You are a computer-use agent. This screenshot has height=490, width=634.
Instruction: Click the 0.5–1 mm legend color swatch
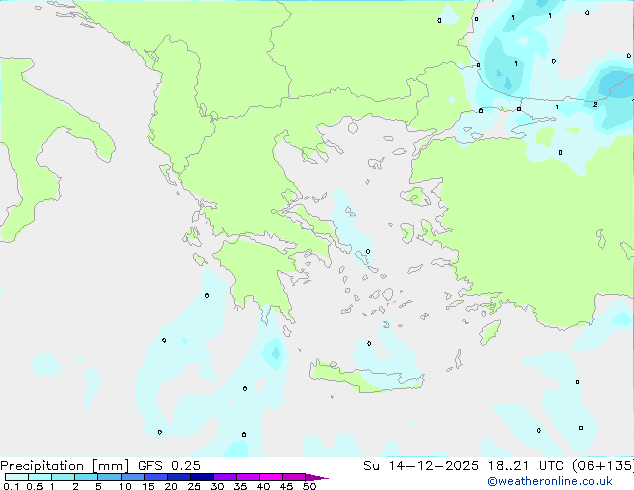pos(40,477)
